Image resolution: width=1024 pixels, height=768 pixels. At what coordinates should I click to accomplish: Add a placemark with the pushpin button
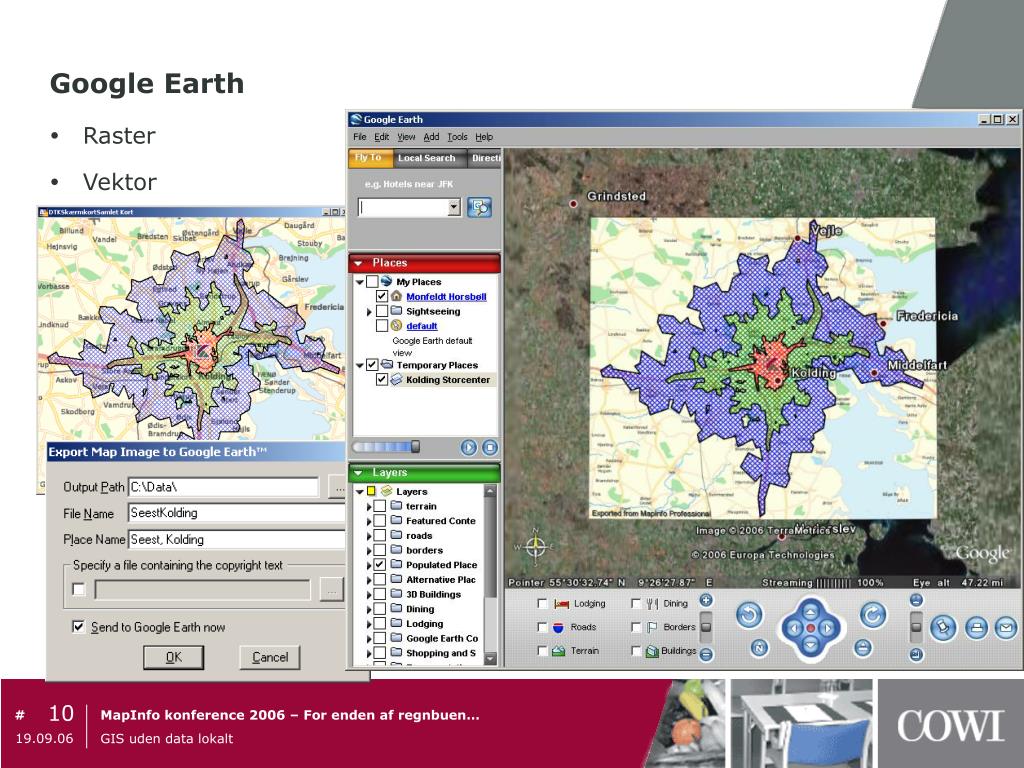point(943,628)
